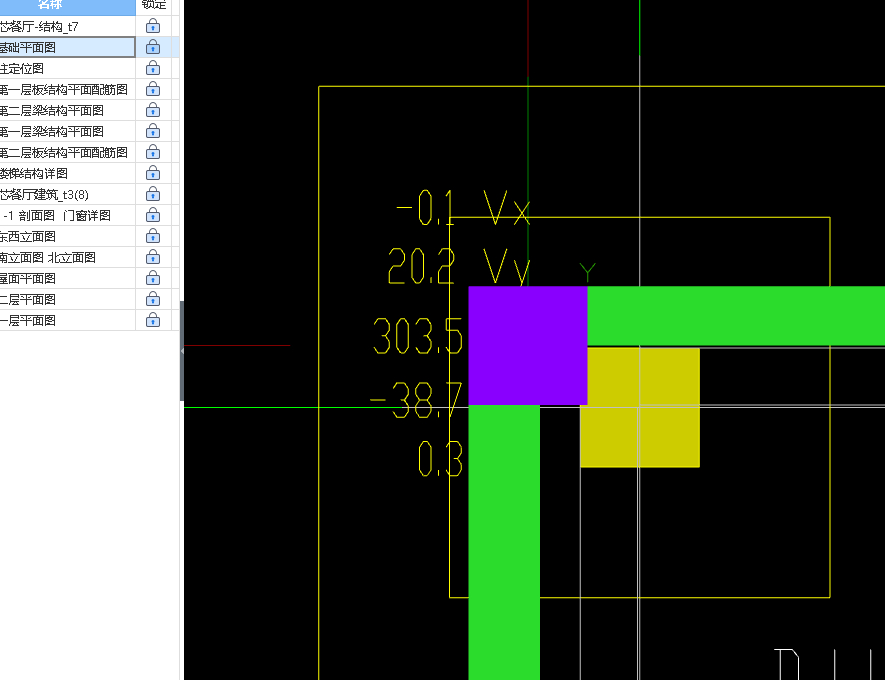Viewport: 885px width, 680px height.
Task: Open 第一层梁结构平面图 drawing
Action: point(67,131)
